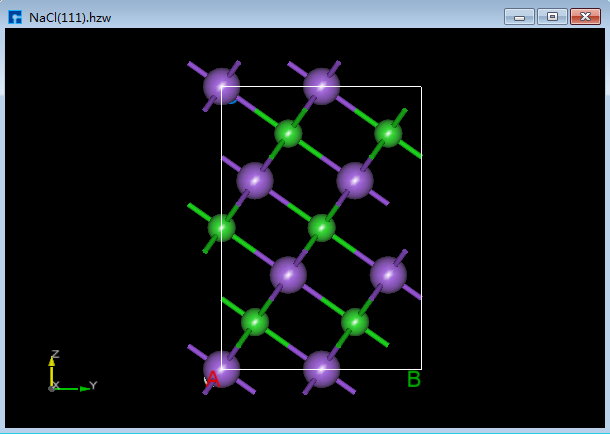Select the purple atom beside label A

(221, 369)
